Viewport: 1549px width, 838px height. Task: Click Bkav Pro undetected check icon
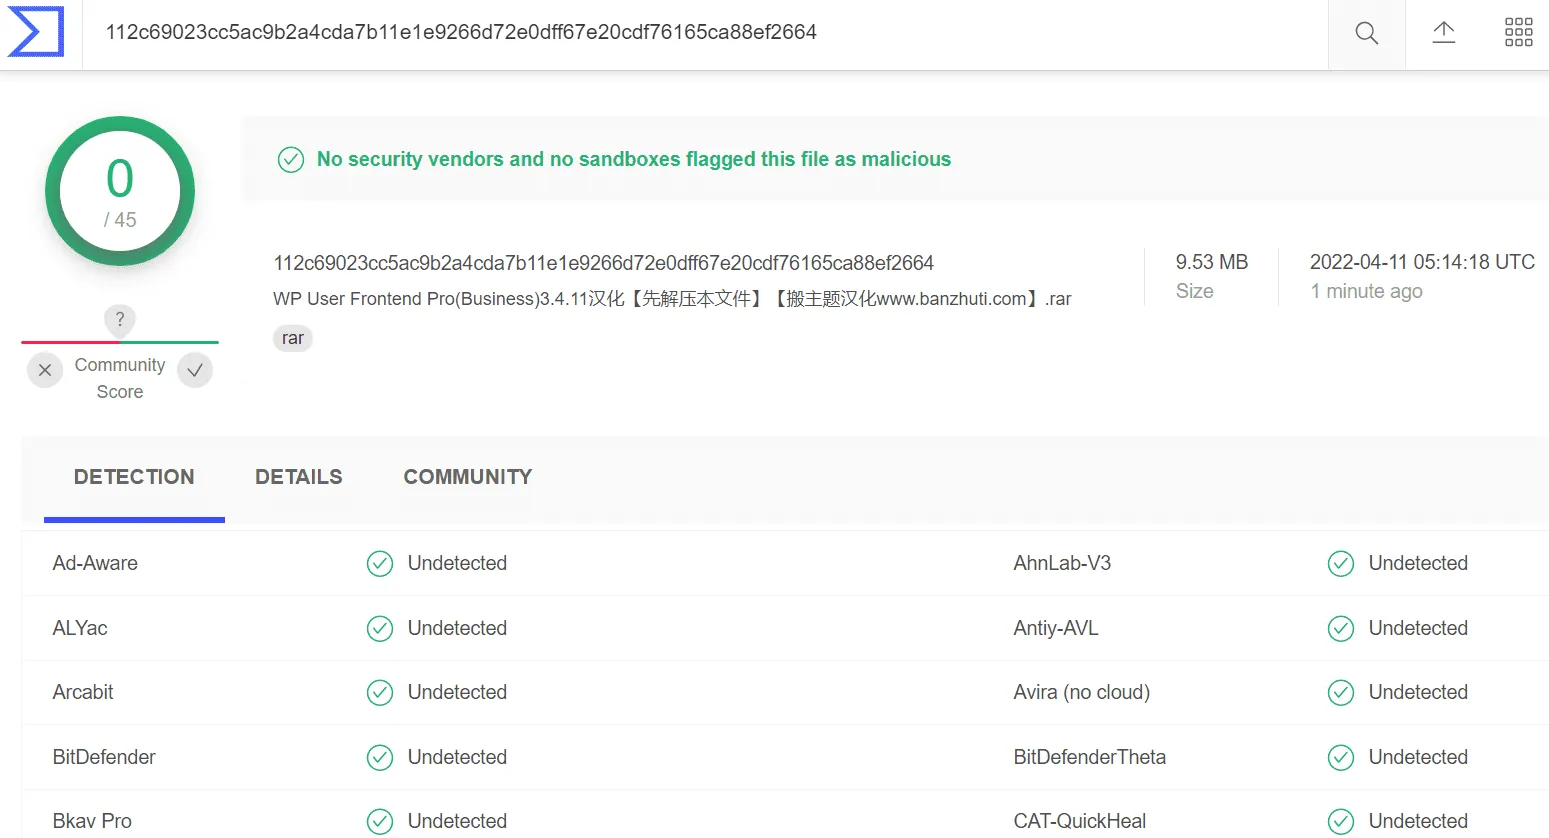380,822
